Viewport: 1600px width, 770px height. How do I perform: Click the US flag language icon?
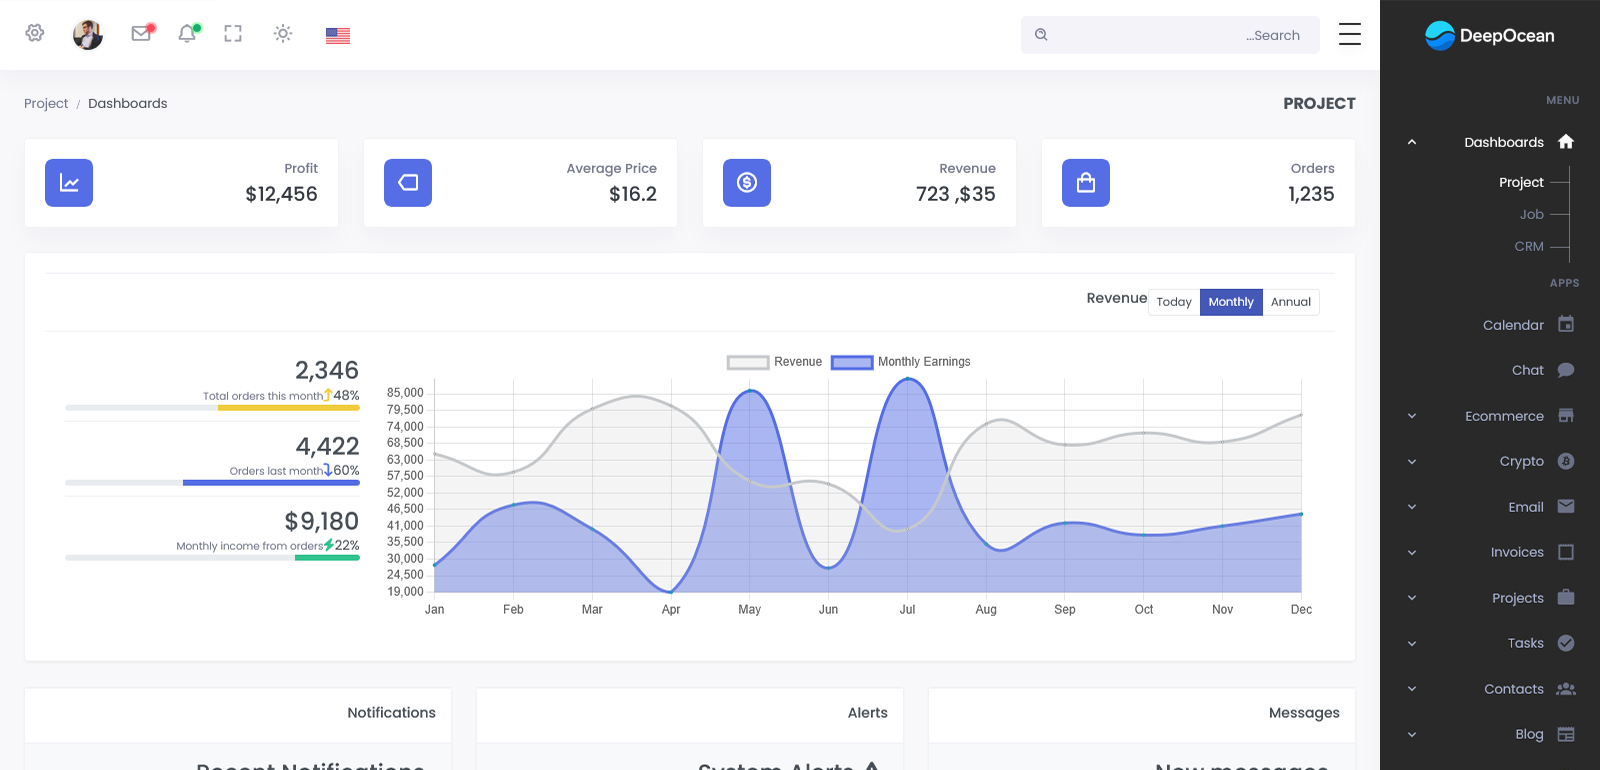[338, 35]
